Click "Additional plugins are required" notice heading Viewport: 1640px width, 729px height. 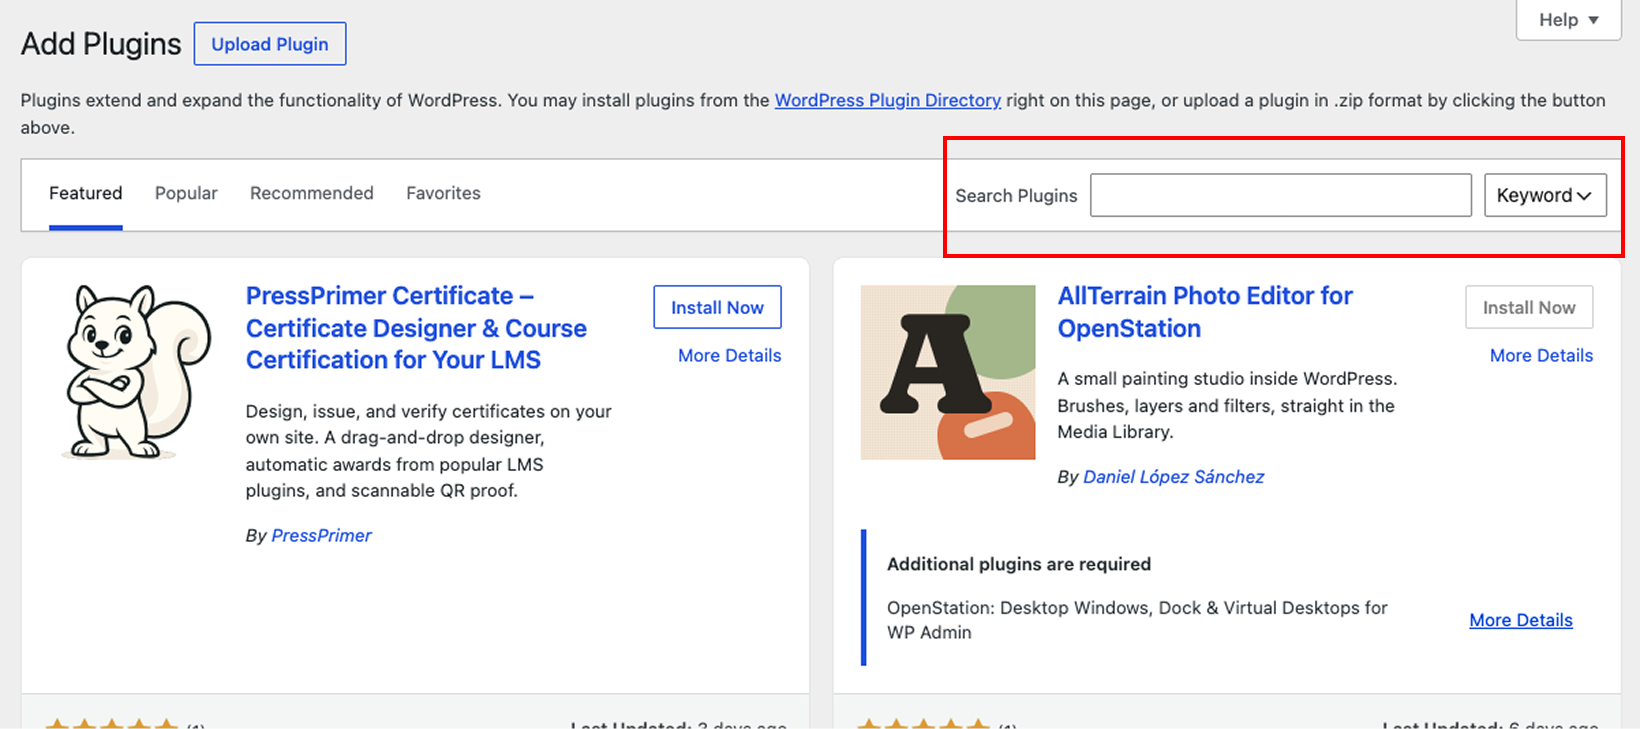click(x=1019, y=564)
